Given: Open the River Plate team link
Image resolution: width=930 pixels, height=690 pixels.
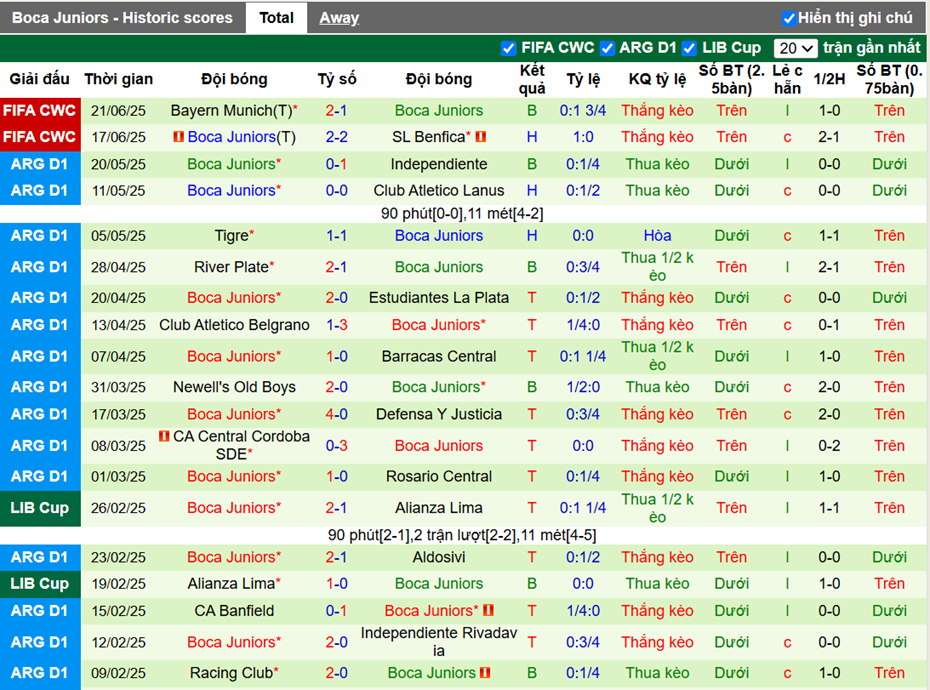Looking at the screenshot, I should [232, 267].
